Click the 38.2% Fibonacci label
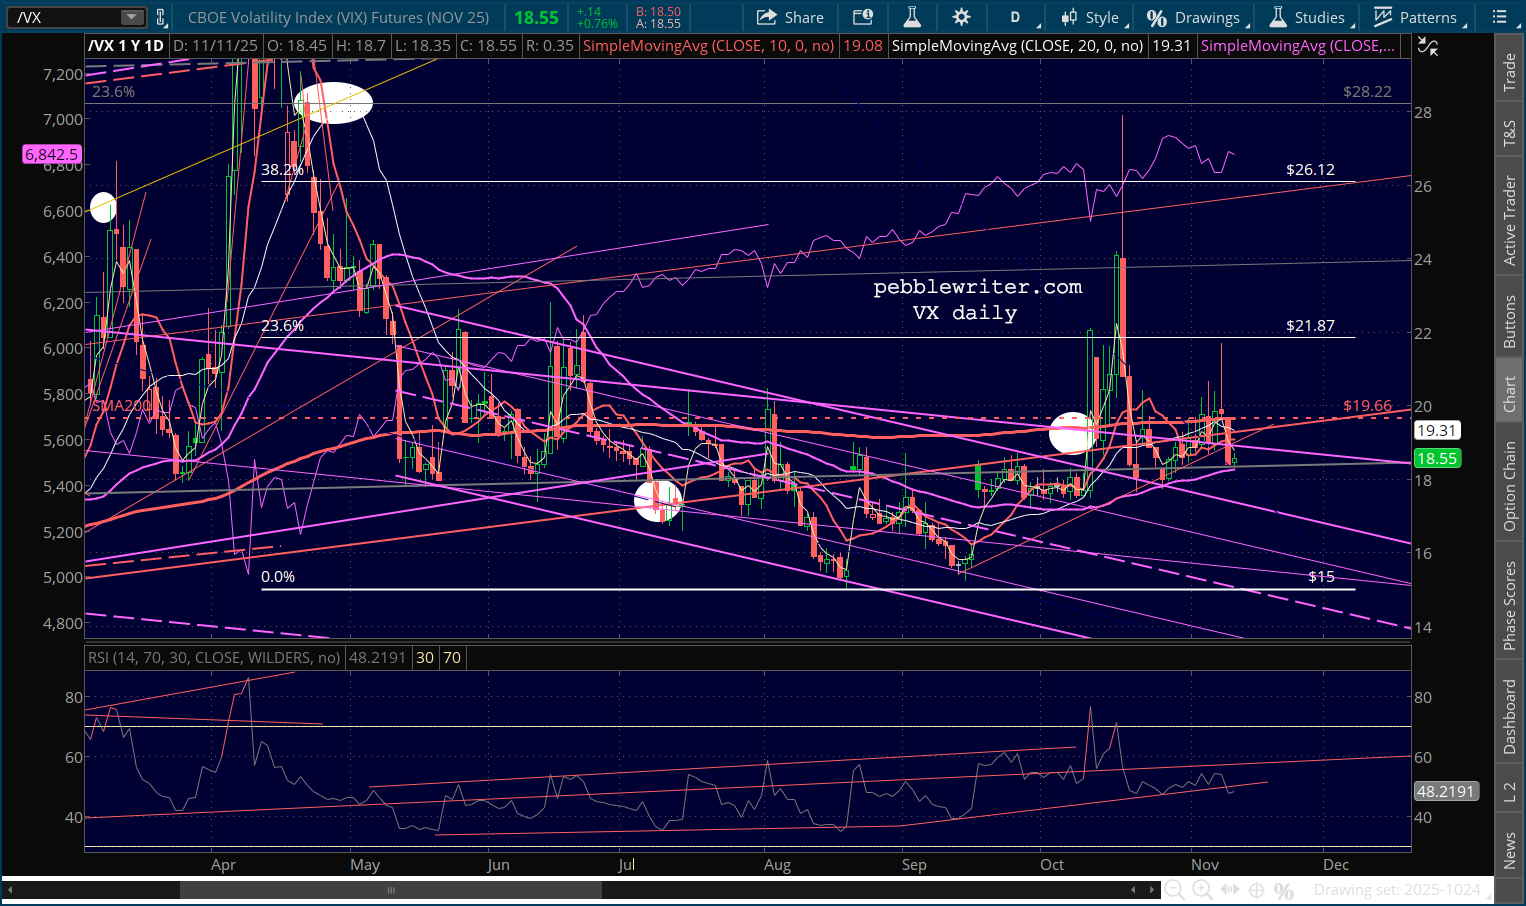This screenshot has width=1526, height=906. 282,170
